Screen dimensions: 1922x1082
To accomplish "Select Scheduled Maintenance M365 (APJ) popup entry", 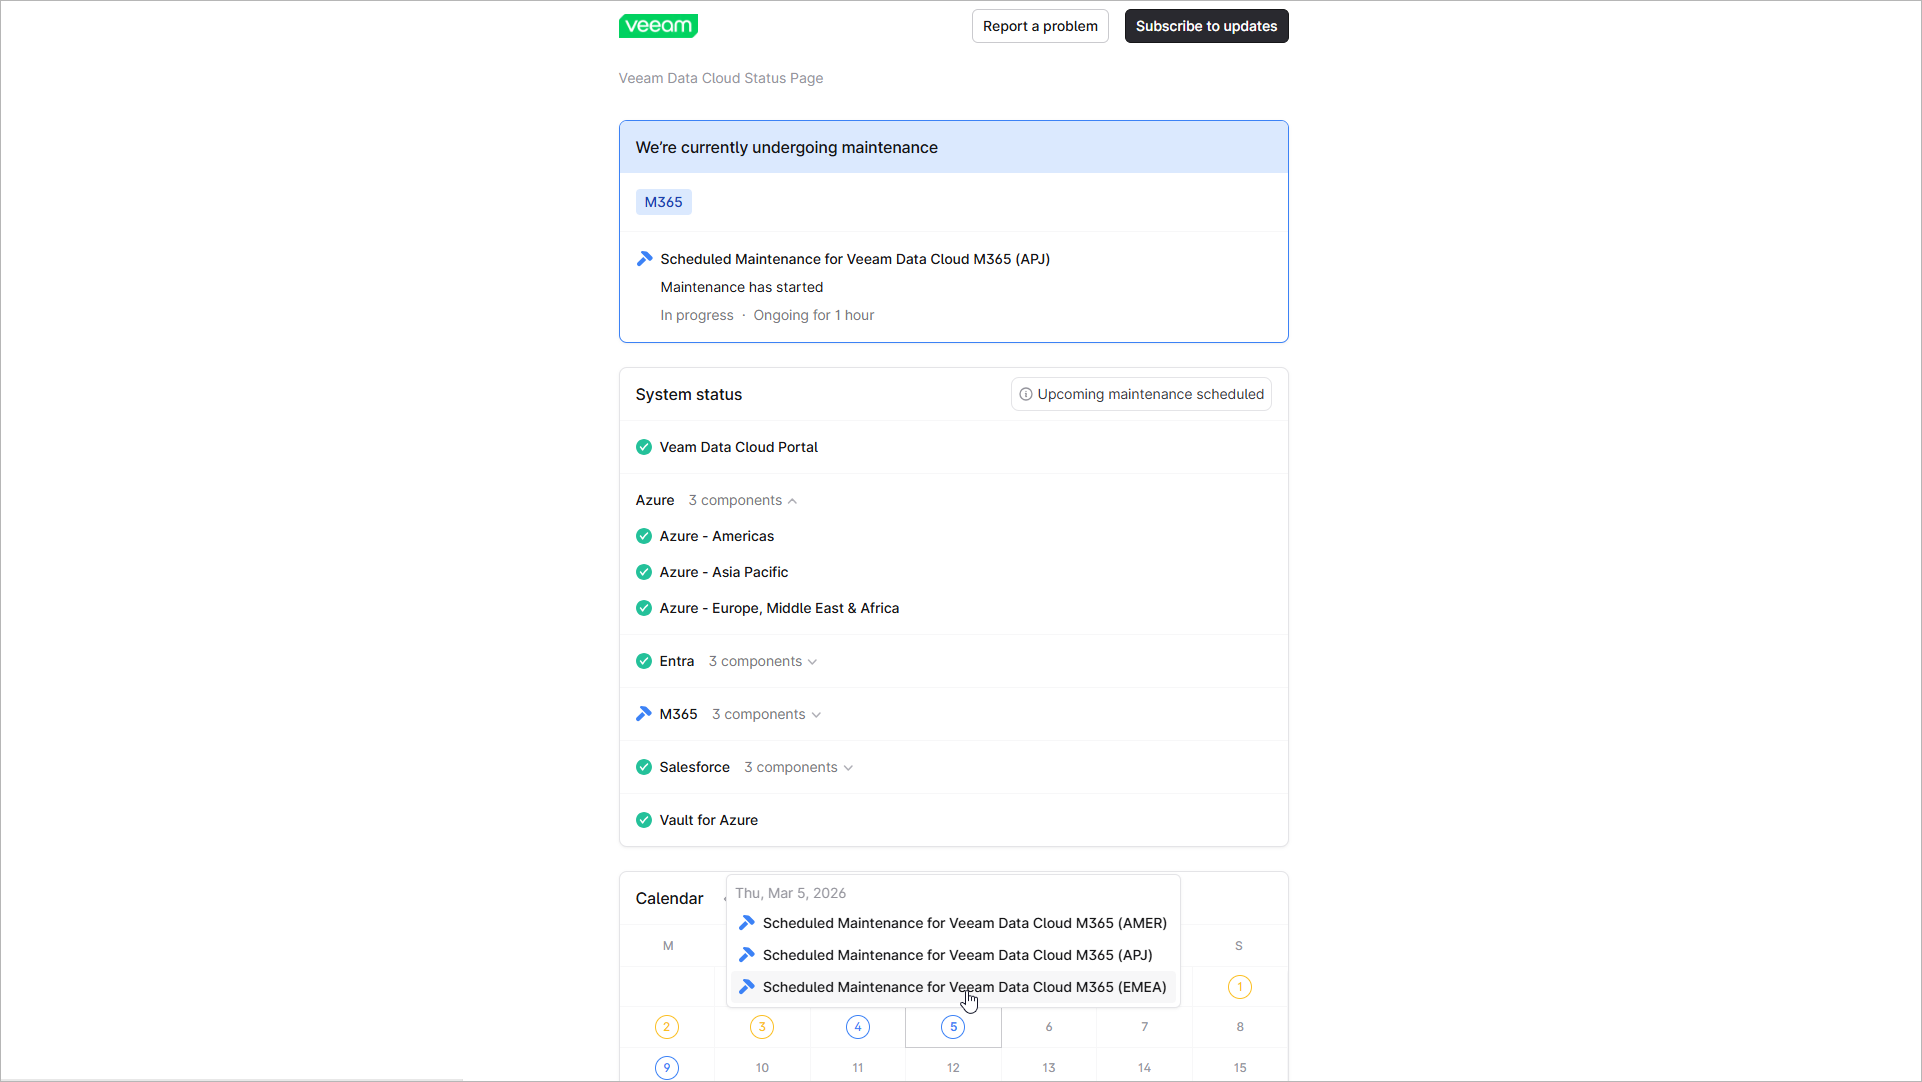I will click(957, 955).
